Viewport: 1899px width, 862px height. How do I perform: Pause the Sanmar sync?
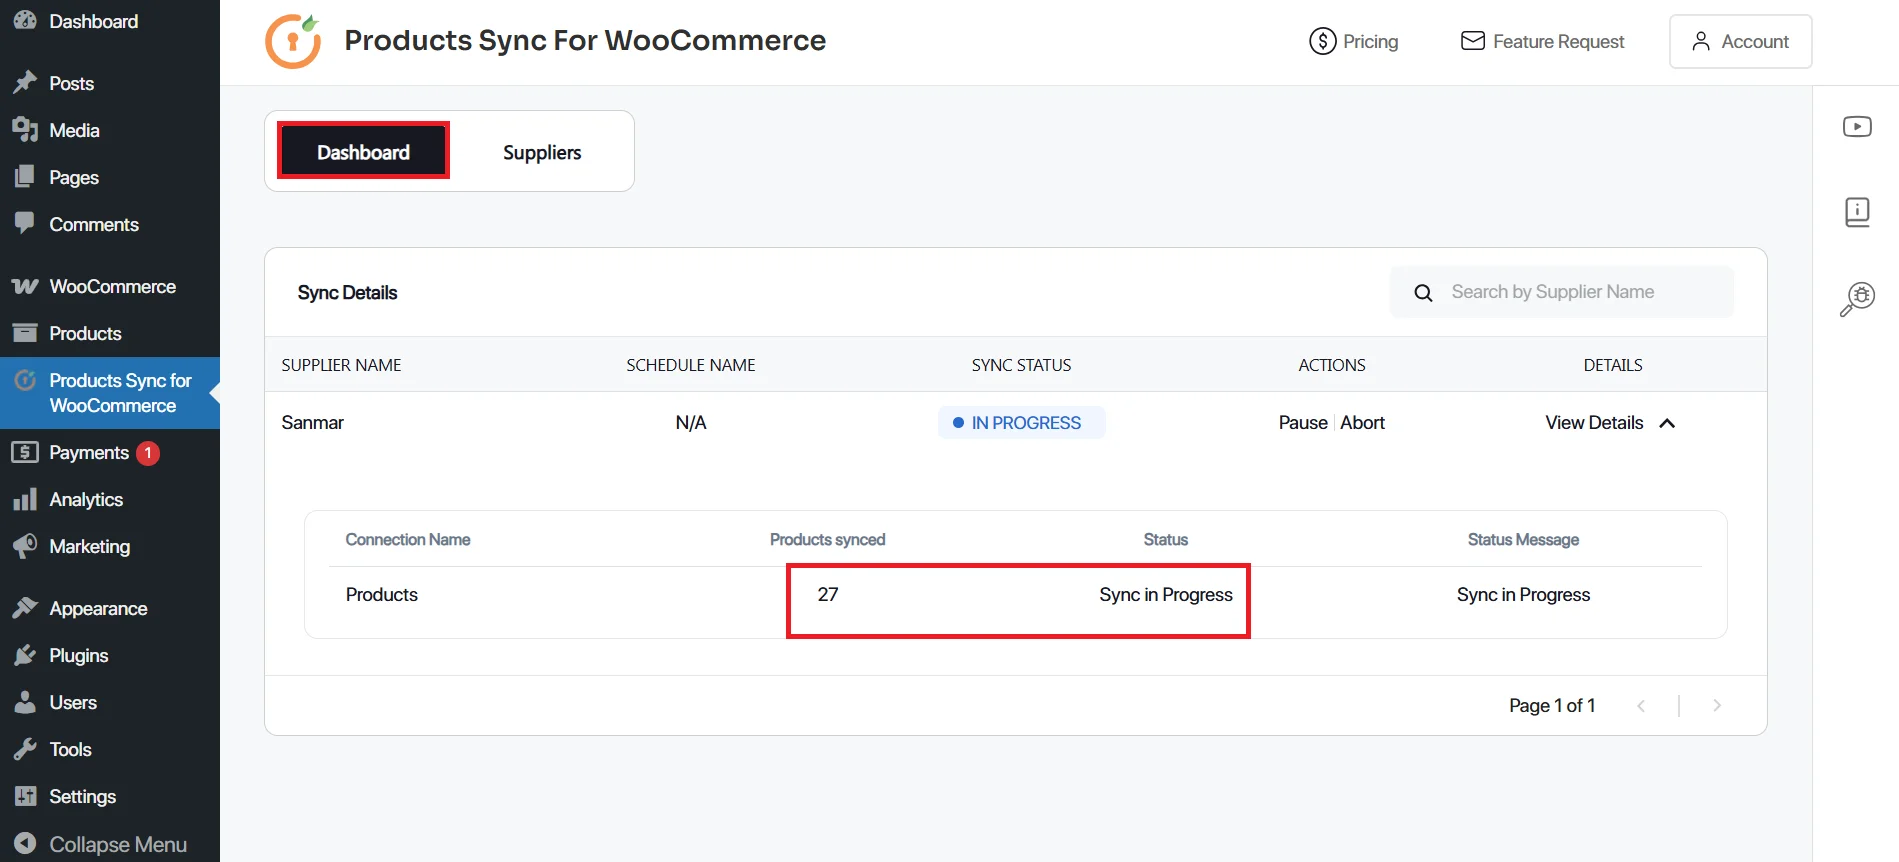coord(1303,423)
